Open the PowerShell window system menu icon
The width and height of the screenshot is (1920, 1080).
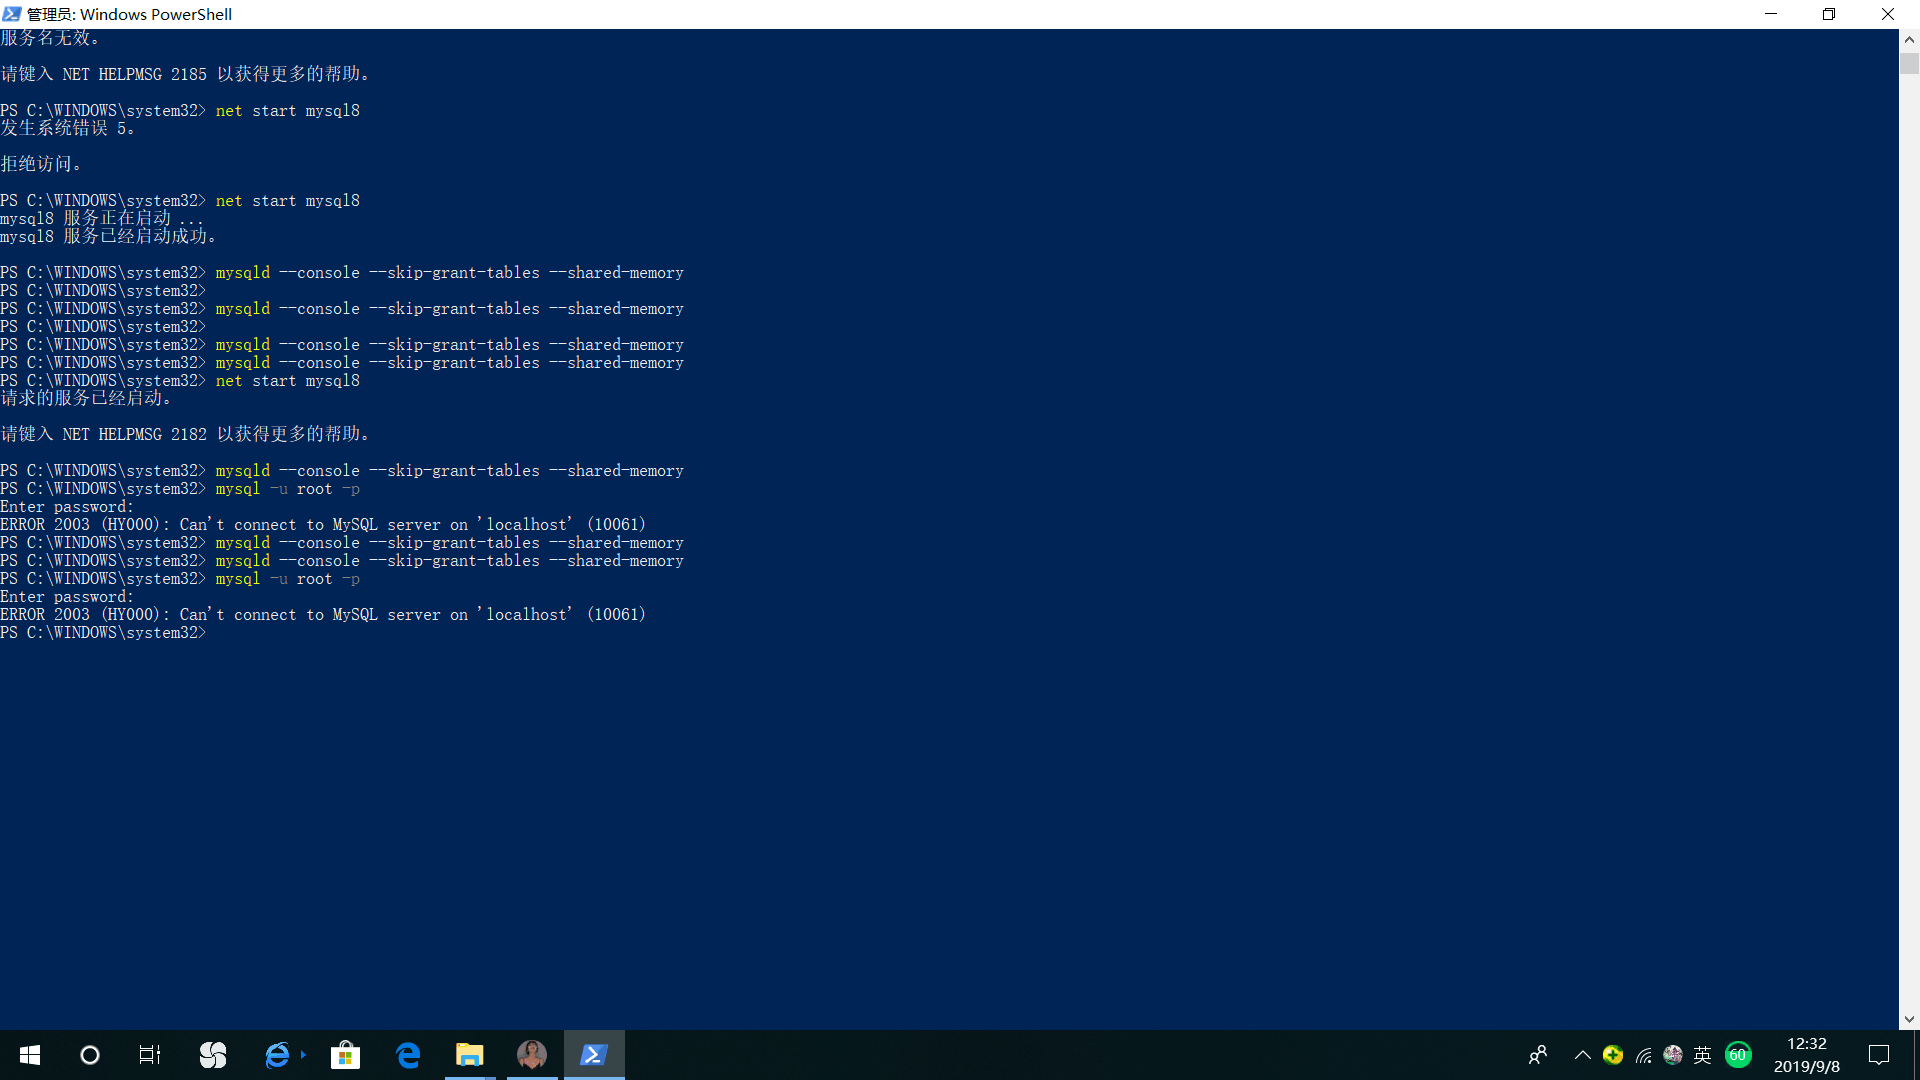[12, 14]
